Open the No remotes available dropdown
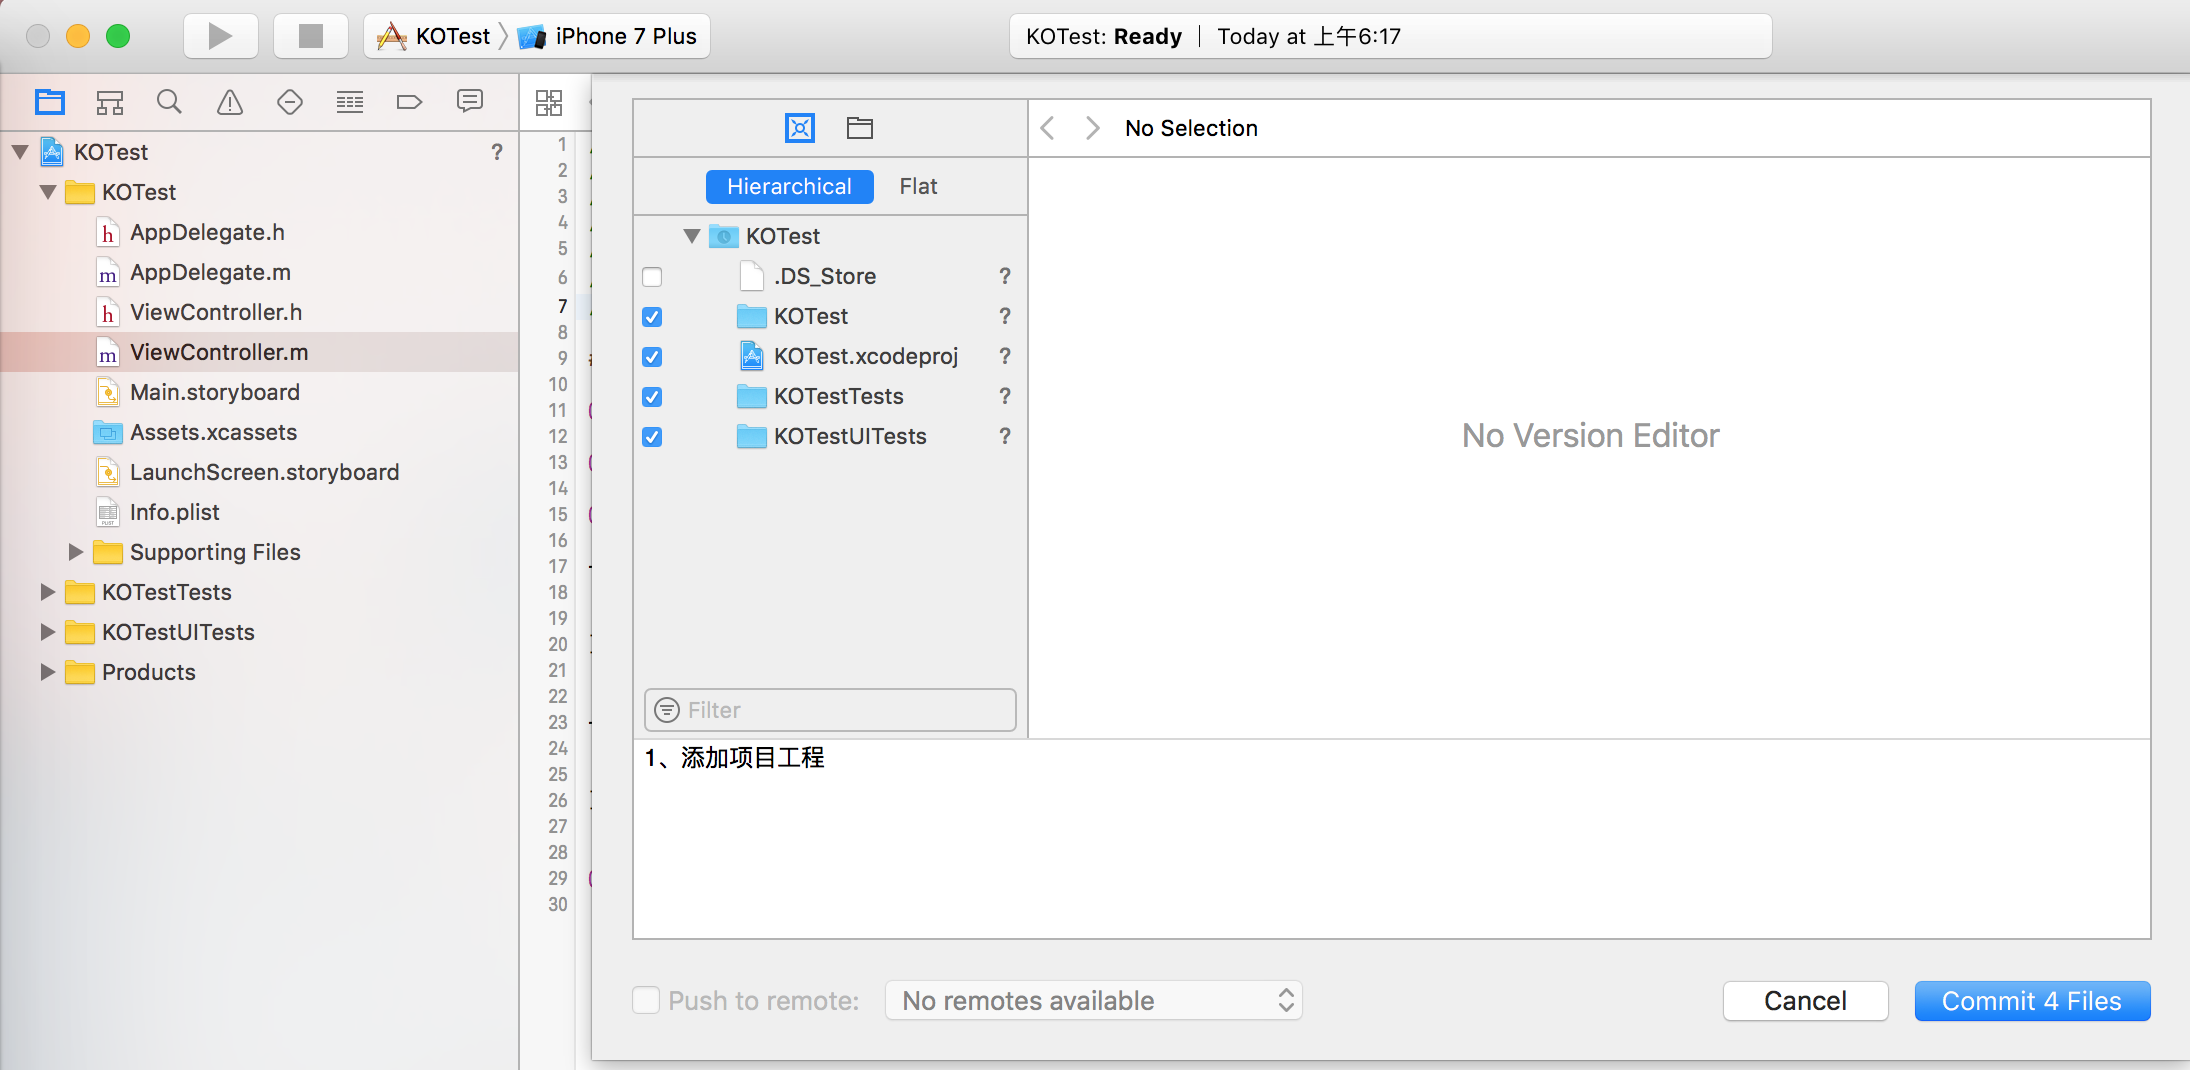This screenshot has height=1070, width=2190. click(1094, 1000)
